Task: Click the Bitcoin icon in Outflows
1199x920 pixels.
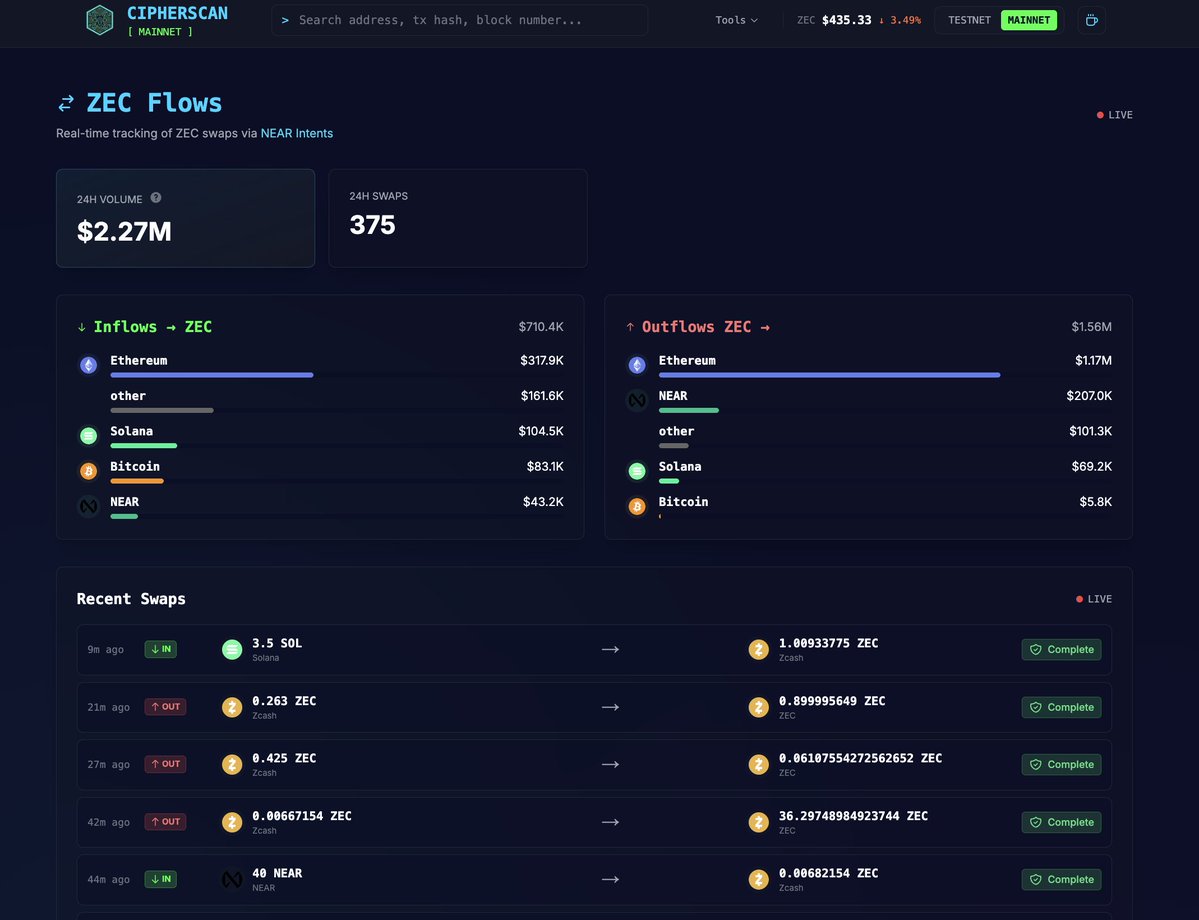Action: [x=637, y=506]
